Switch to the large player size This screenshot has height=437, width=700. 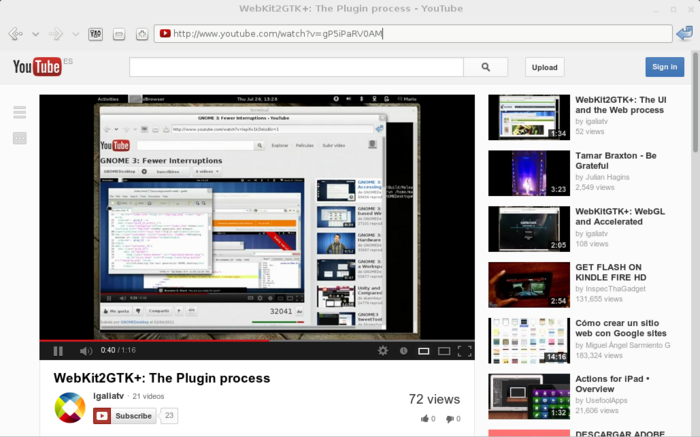point(444,351)
